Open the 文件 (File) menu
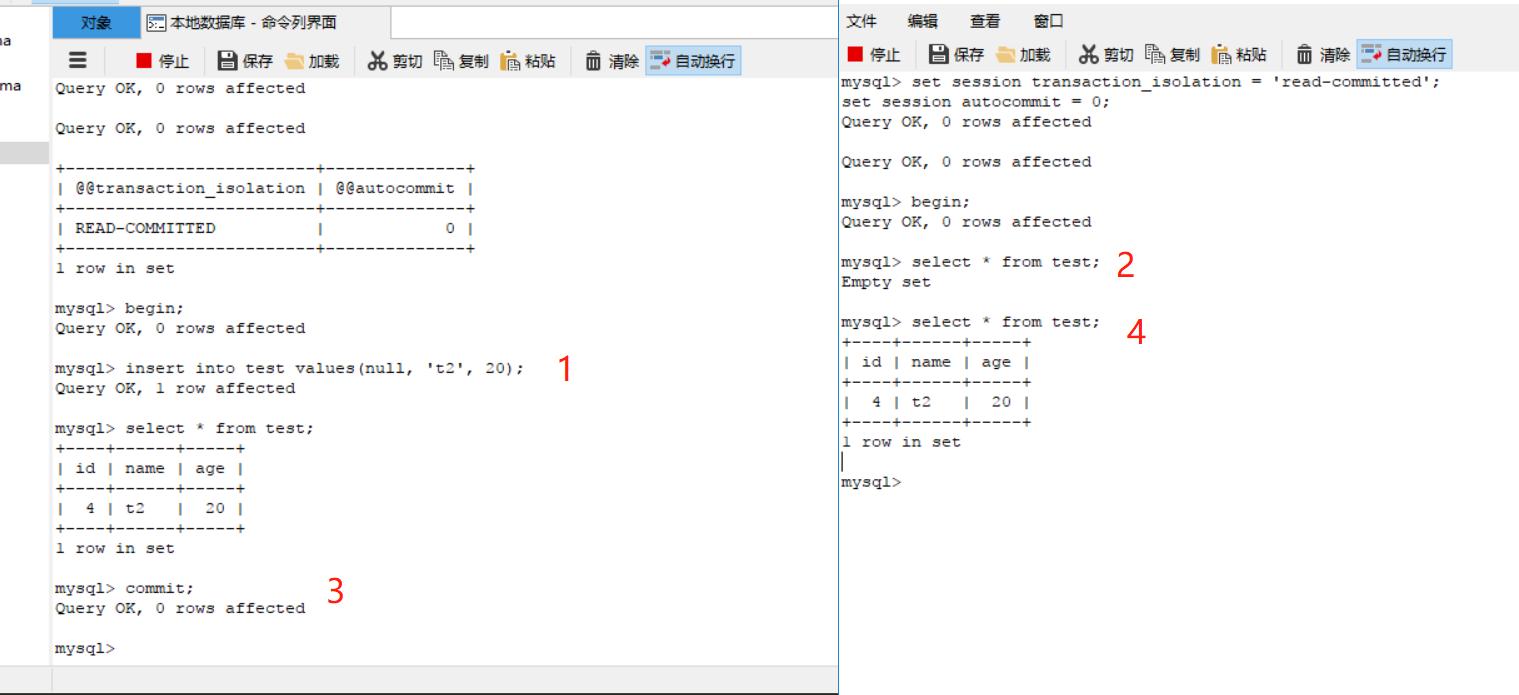1519x695 pixels. [x=861, y=21]
